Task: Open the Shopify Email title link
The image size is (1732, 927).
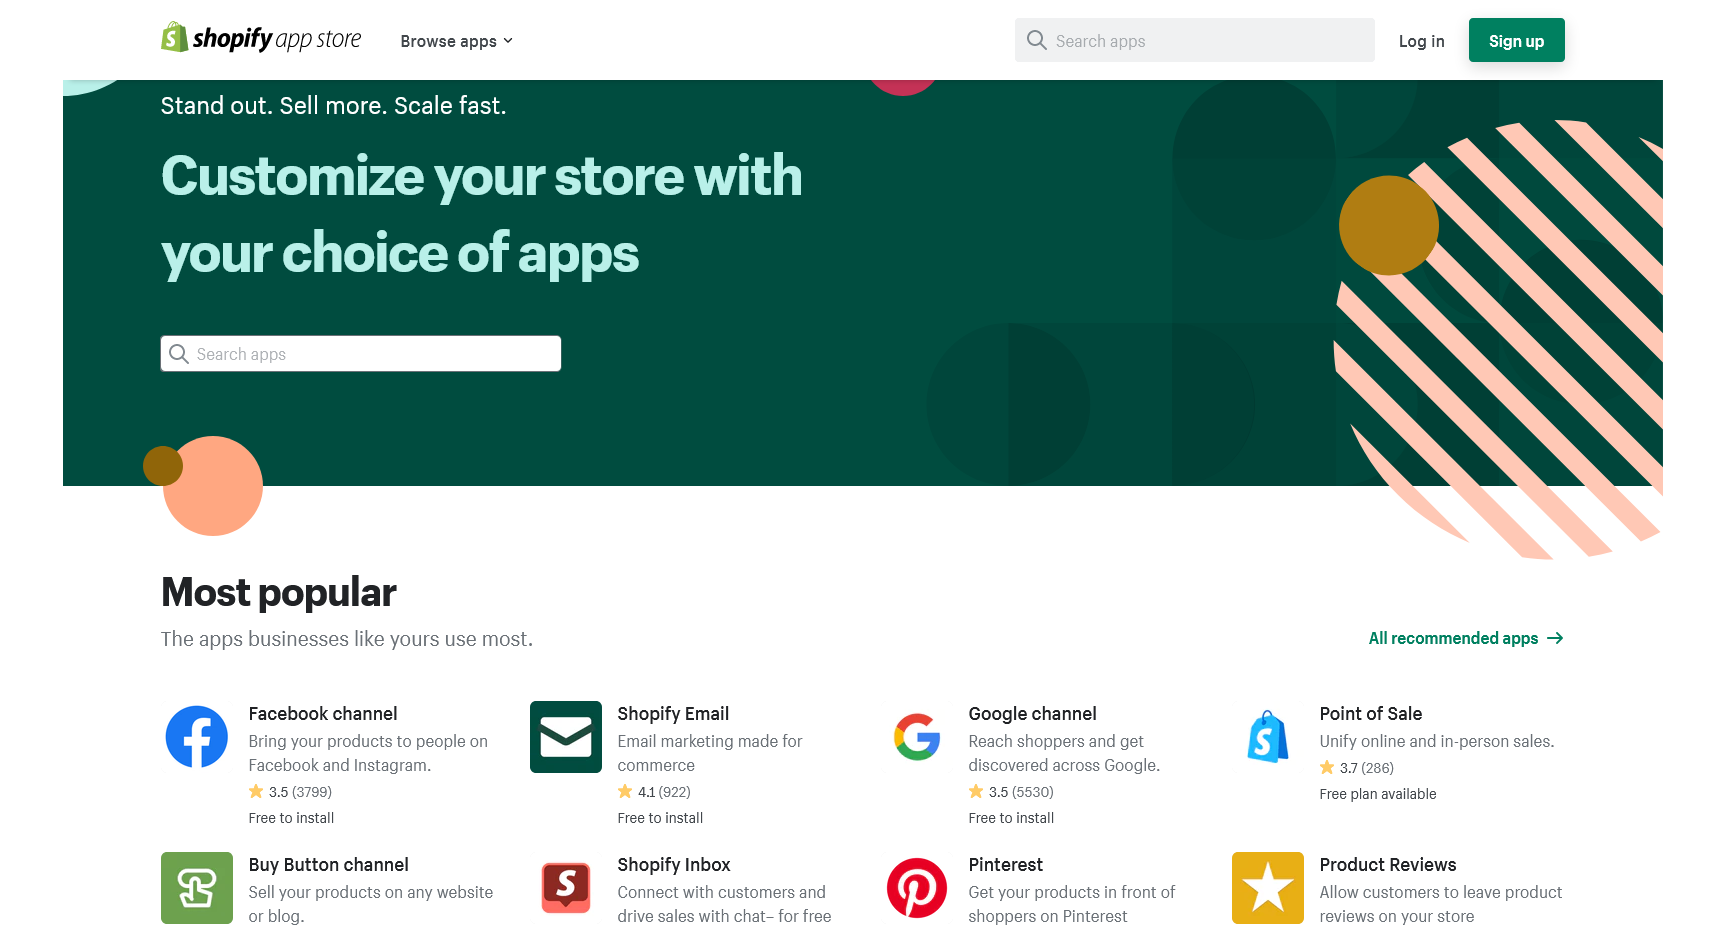Action: (x=673, y=714)
